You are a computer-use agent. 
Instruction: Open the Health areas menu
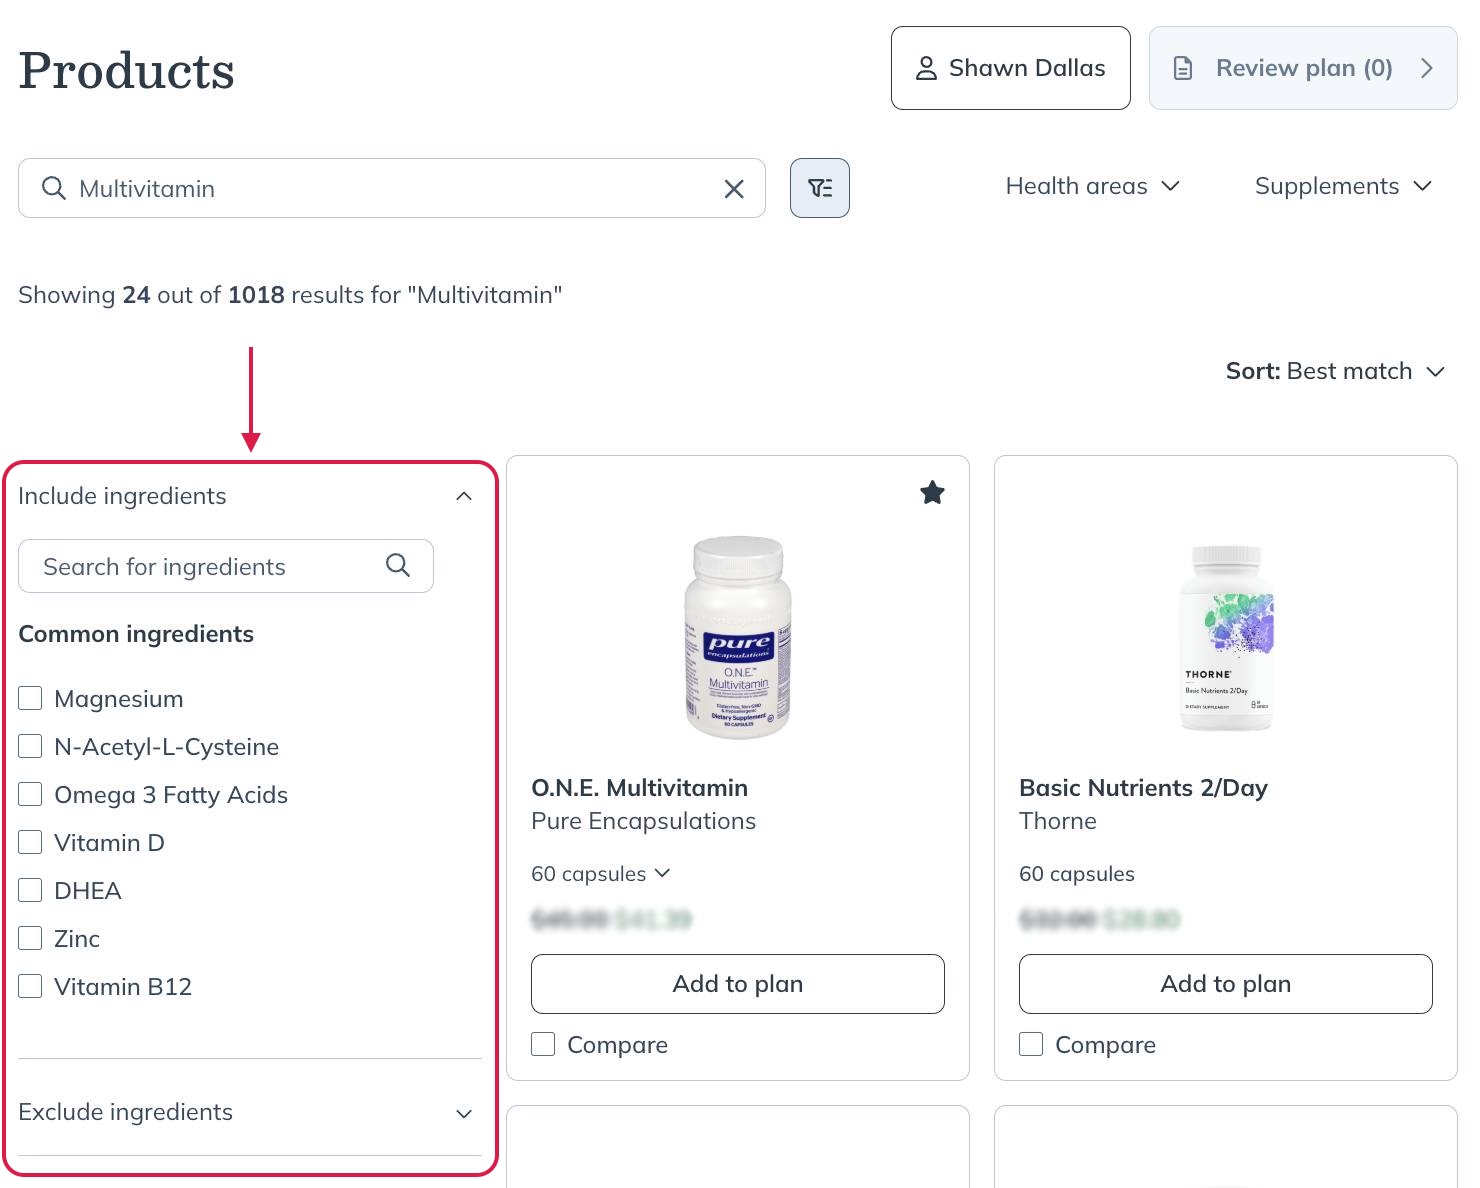coord(1092,186)
